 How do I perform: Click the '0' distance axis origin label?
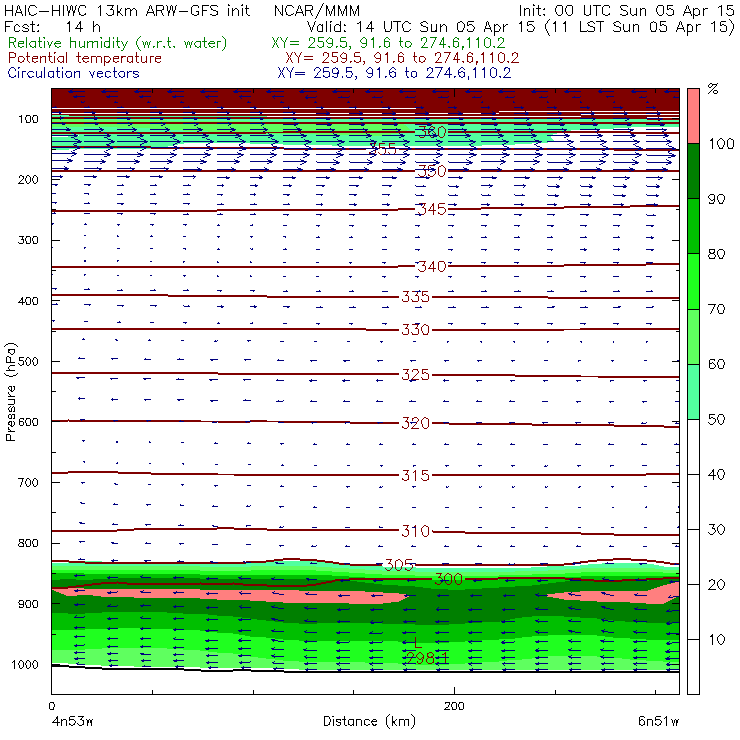tap(51, 706)
